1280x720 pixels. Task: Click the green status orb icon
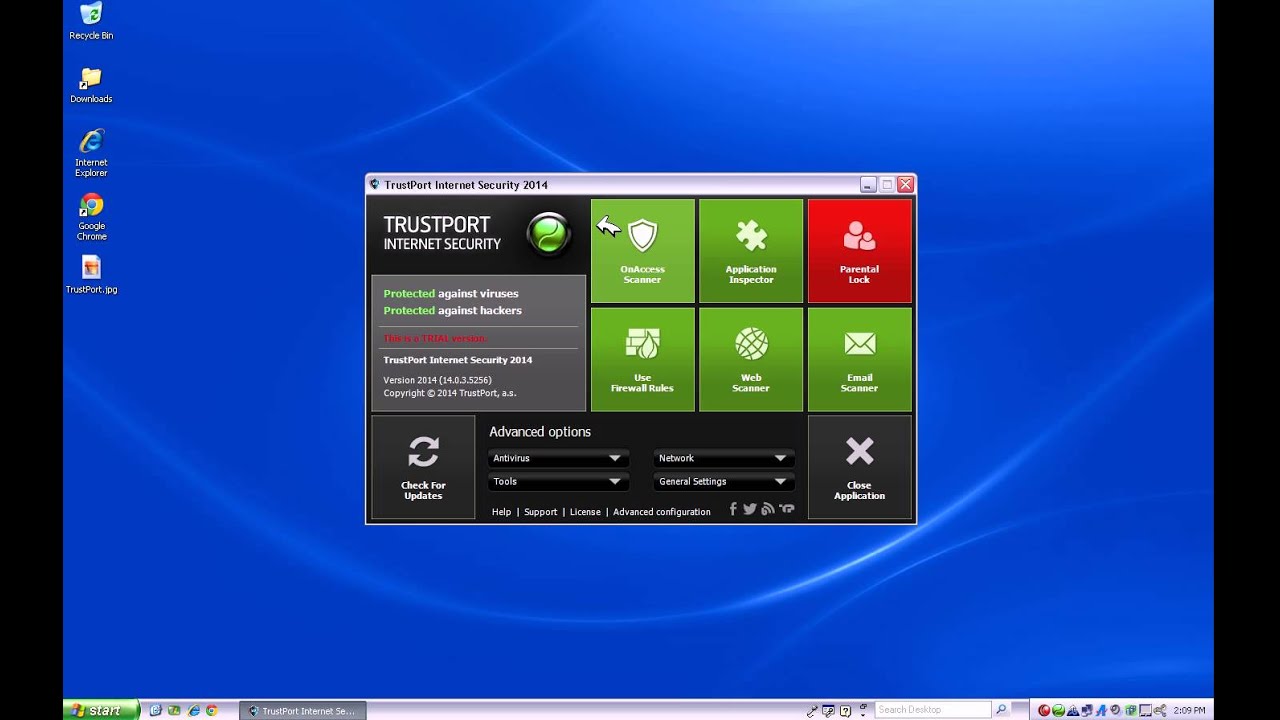(x=549, y=234)
